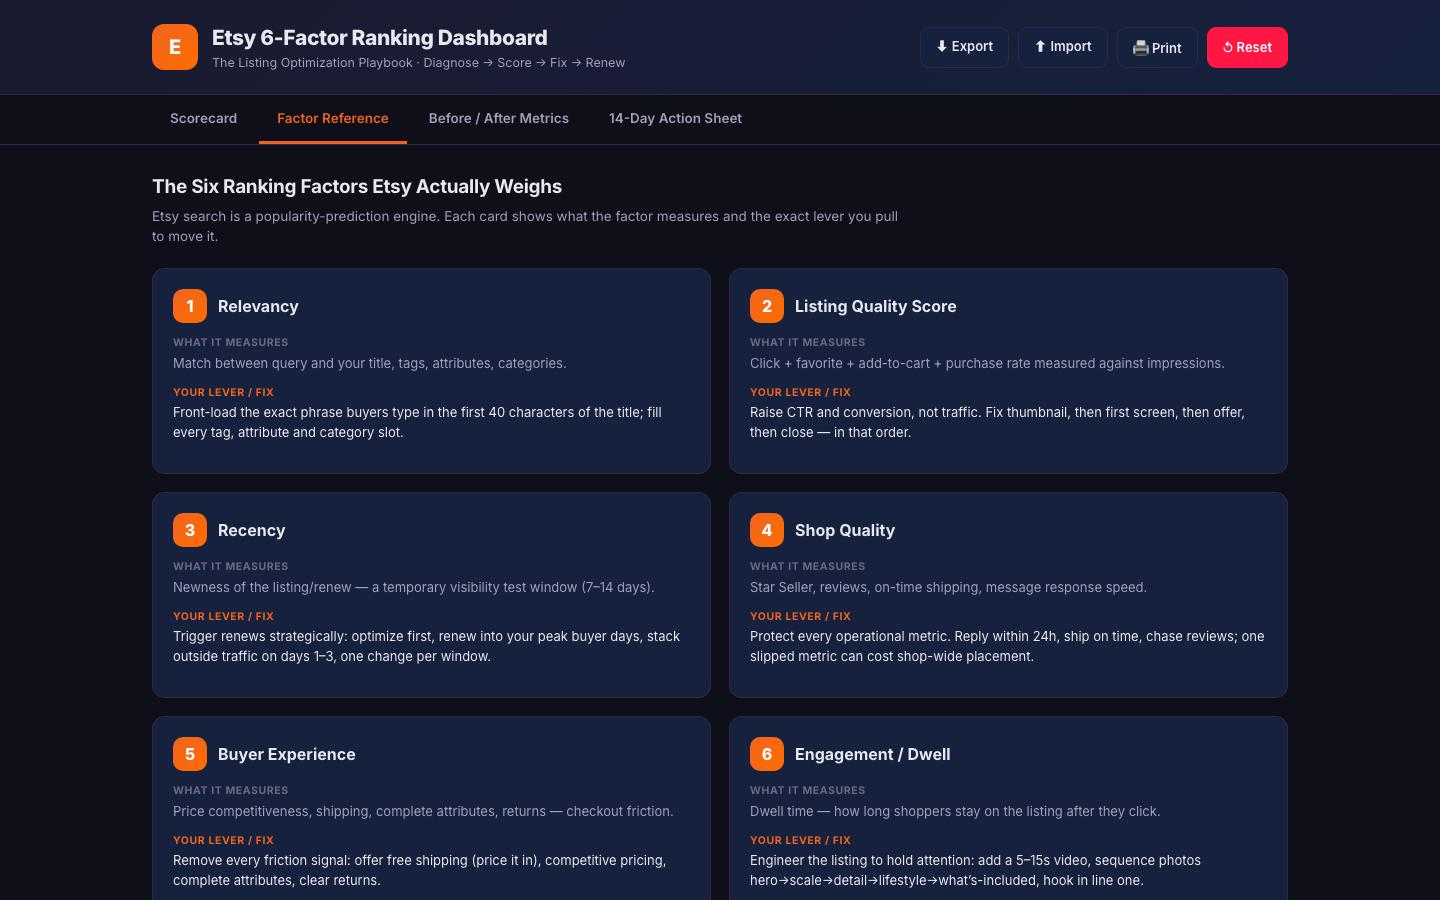Image resolution: width=1440 pixels, height=900 pixels.
Task: Click the number 3 badge for Recency
Action: pos(190,530)
